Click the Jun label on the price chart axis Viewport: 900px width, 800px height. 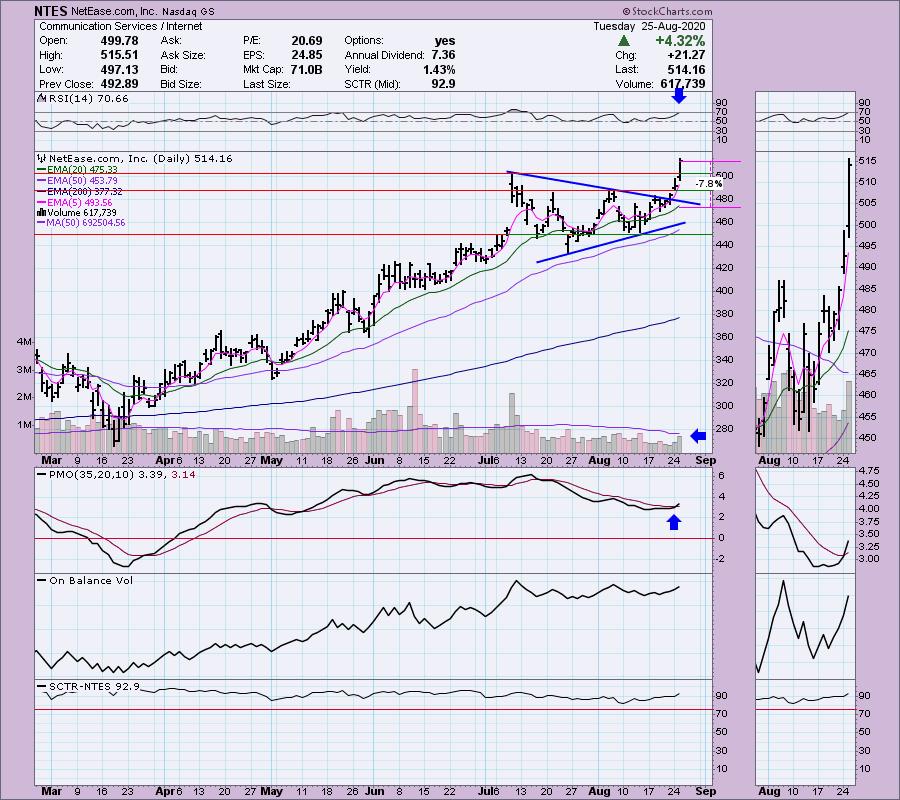[x=375, y=460]
